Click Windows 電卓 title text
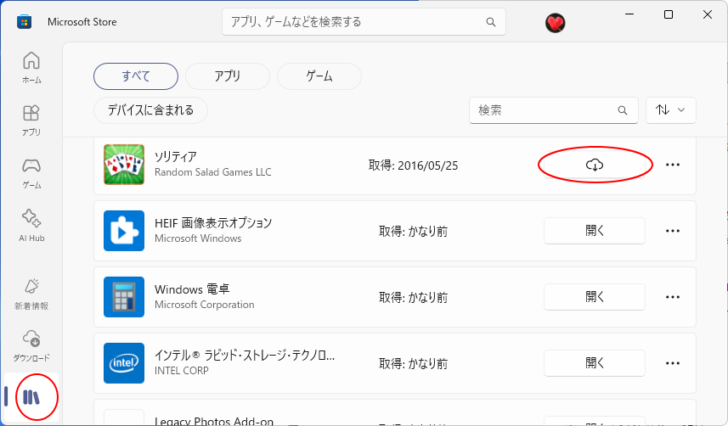 click(x=192, y=289)
